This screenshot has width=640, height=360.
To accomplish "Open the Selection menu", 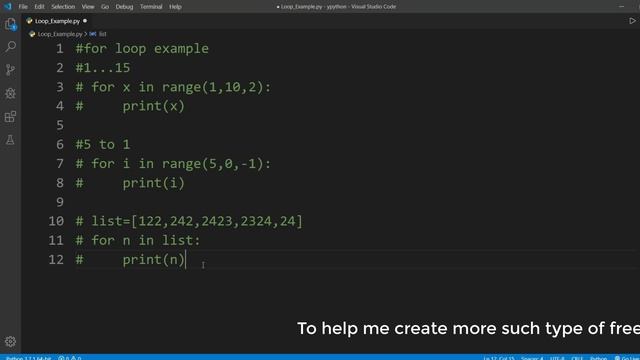I will click(x=63, y=7).
